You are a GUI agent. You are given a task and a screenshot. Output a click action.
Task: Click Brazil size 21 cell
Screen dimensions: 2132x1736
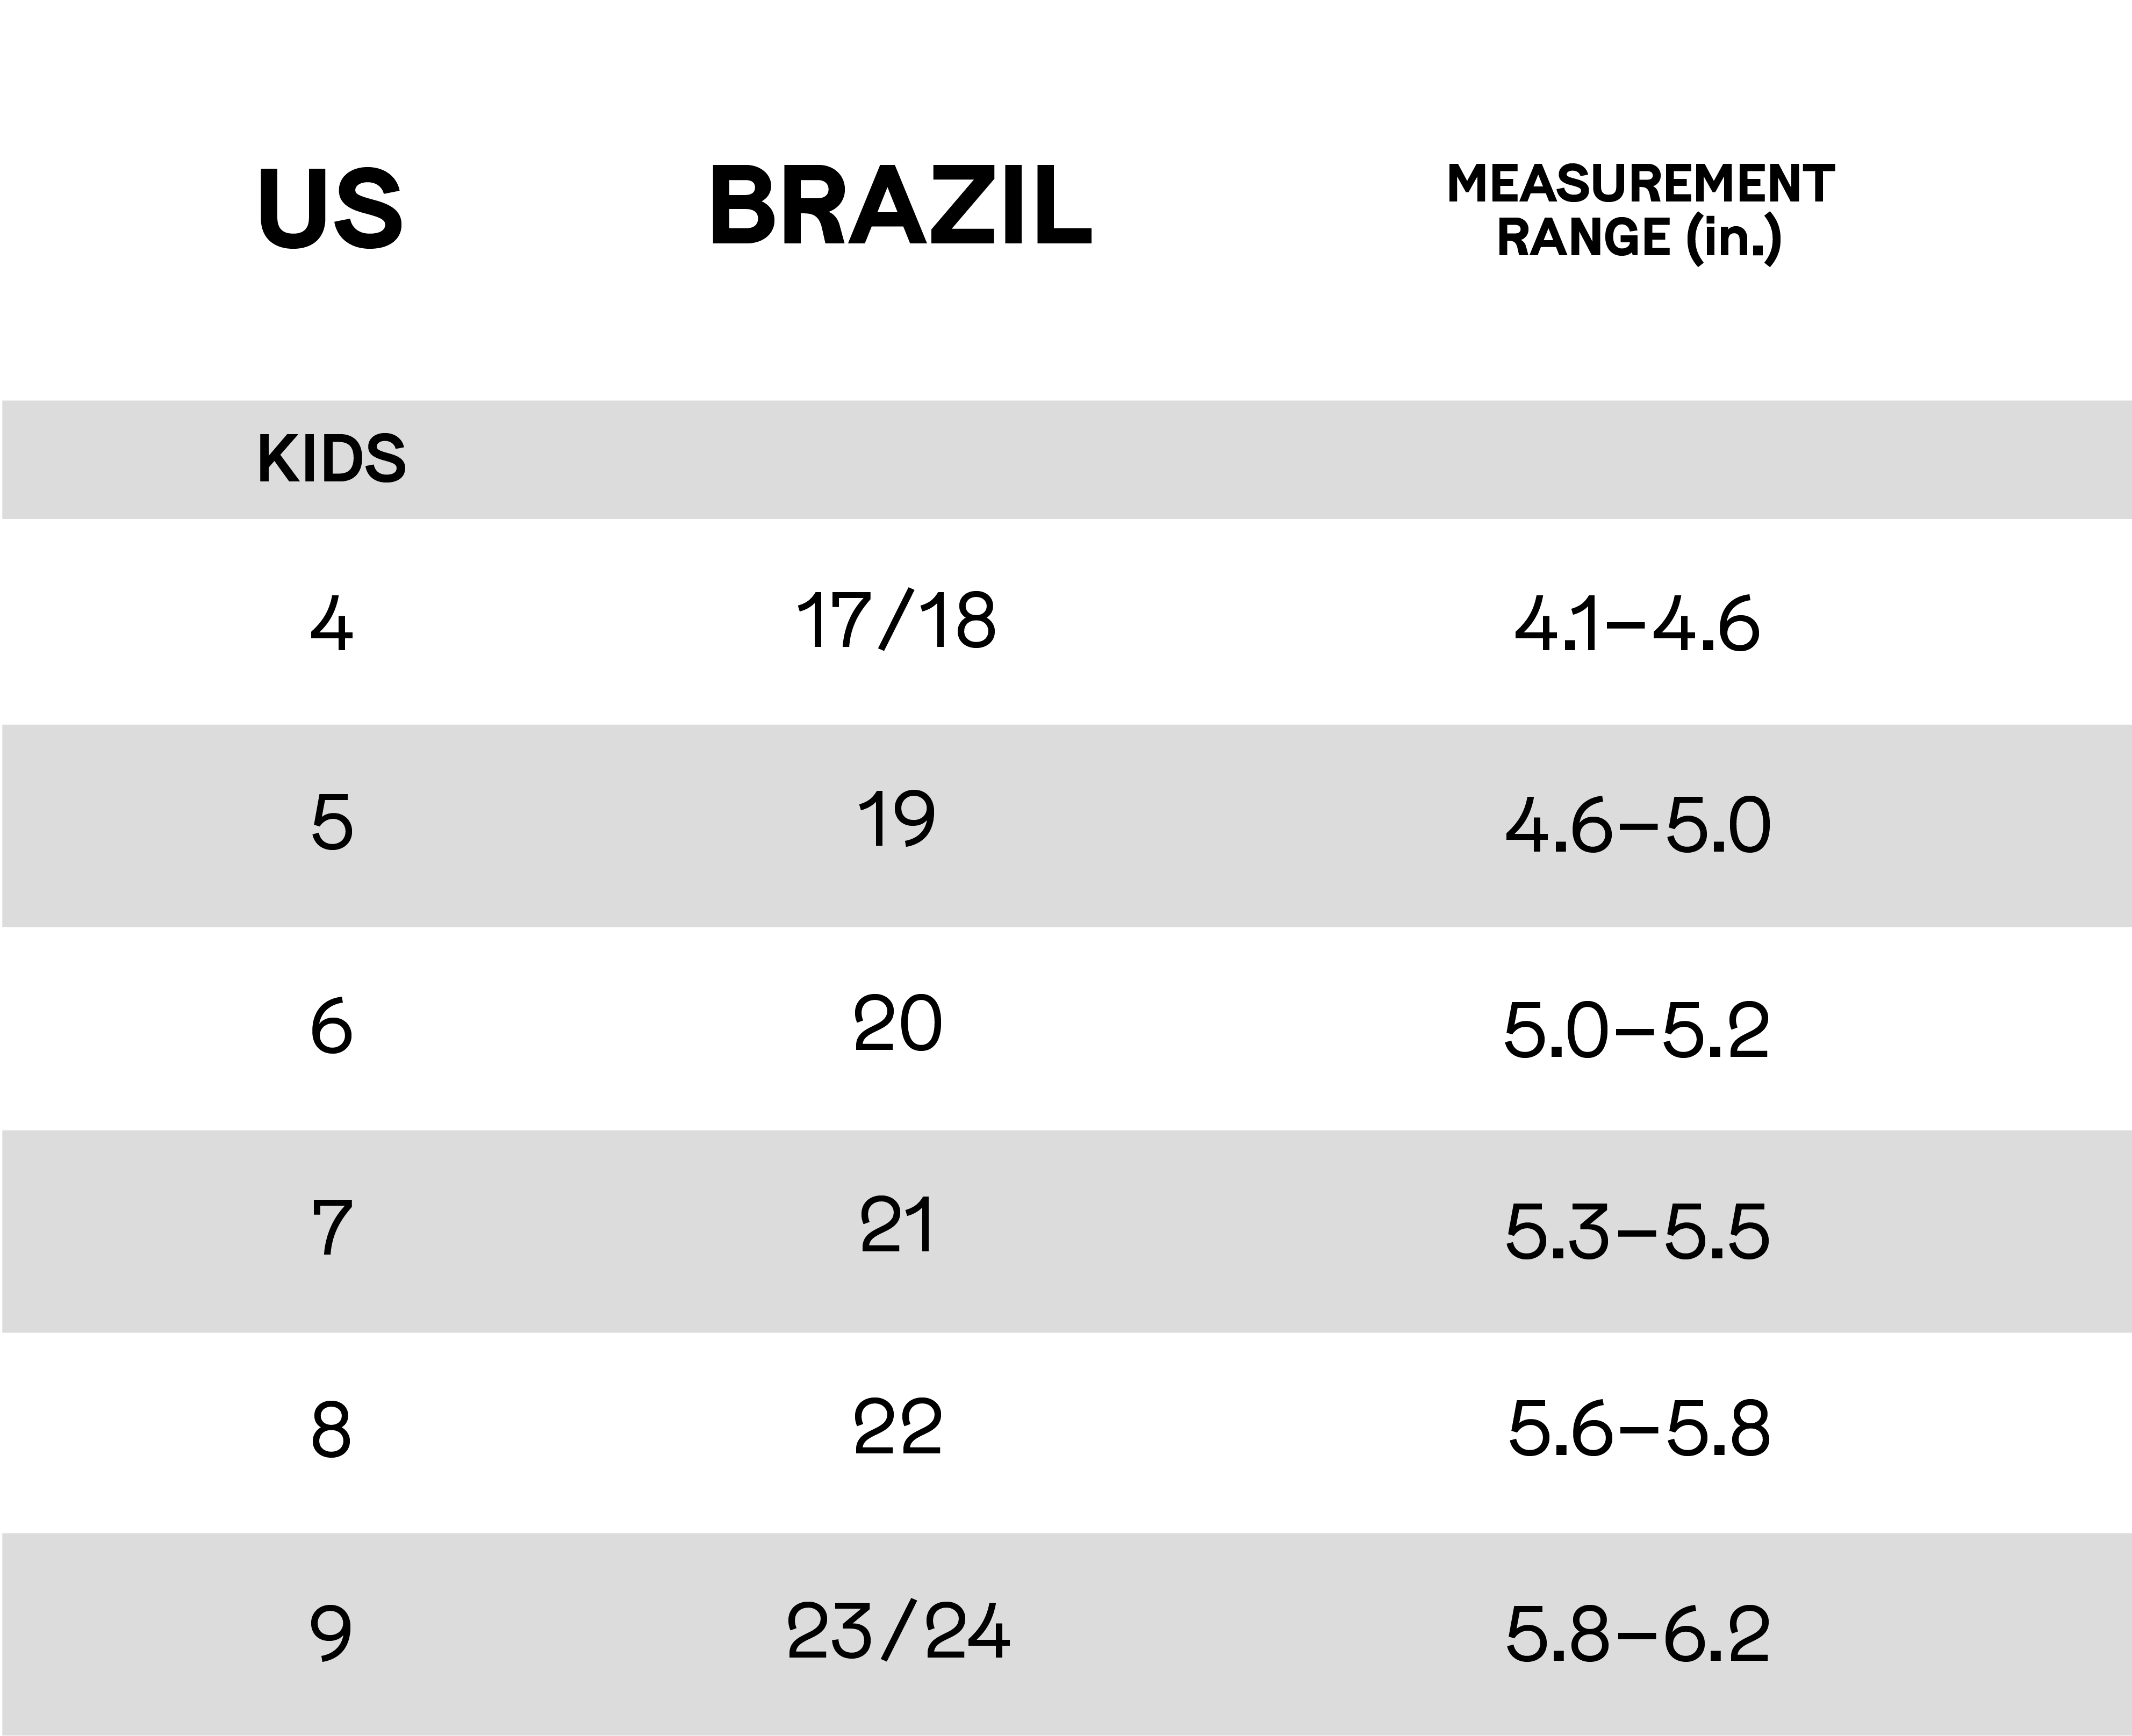[x=897, y=1225]
